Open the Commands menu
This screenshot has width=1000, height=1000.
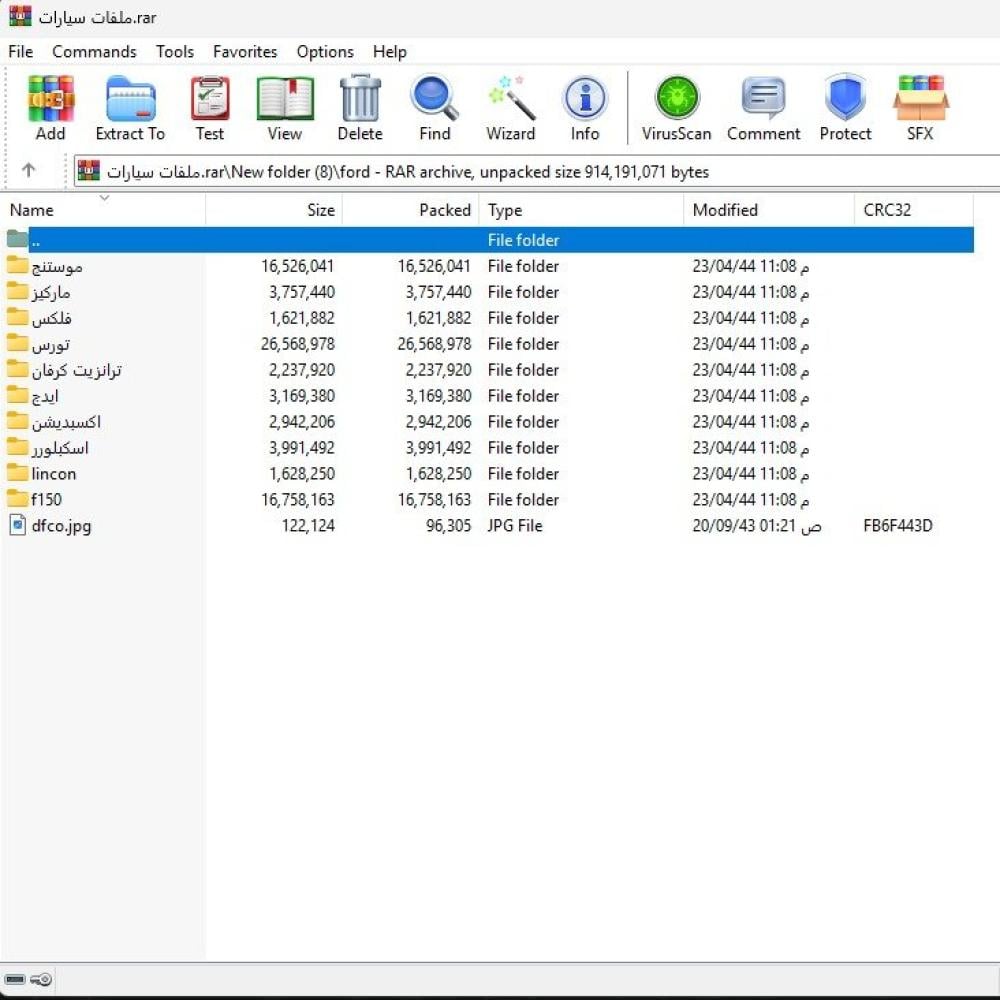tap(94, 52)
